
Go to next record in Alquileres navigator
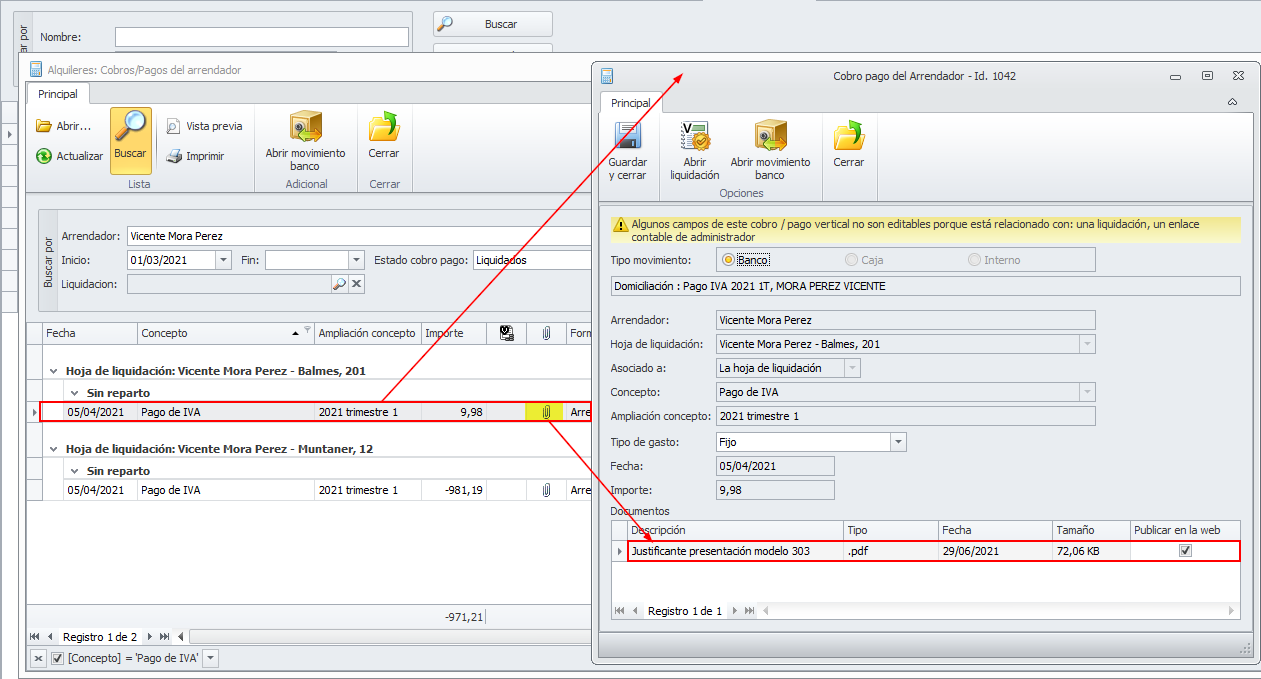pos(151,636)
